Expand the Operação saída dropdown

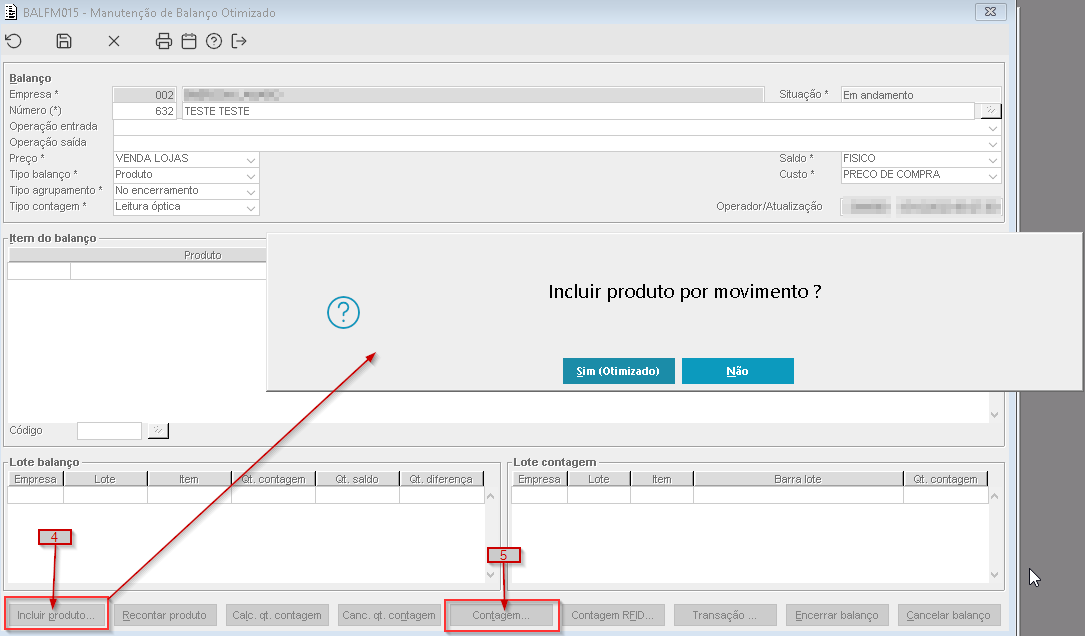click(x=993, y=144)
